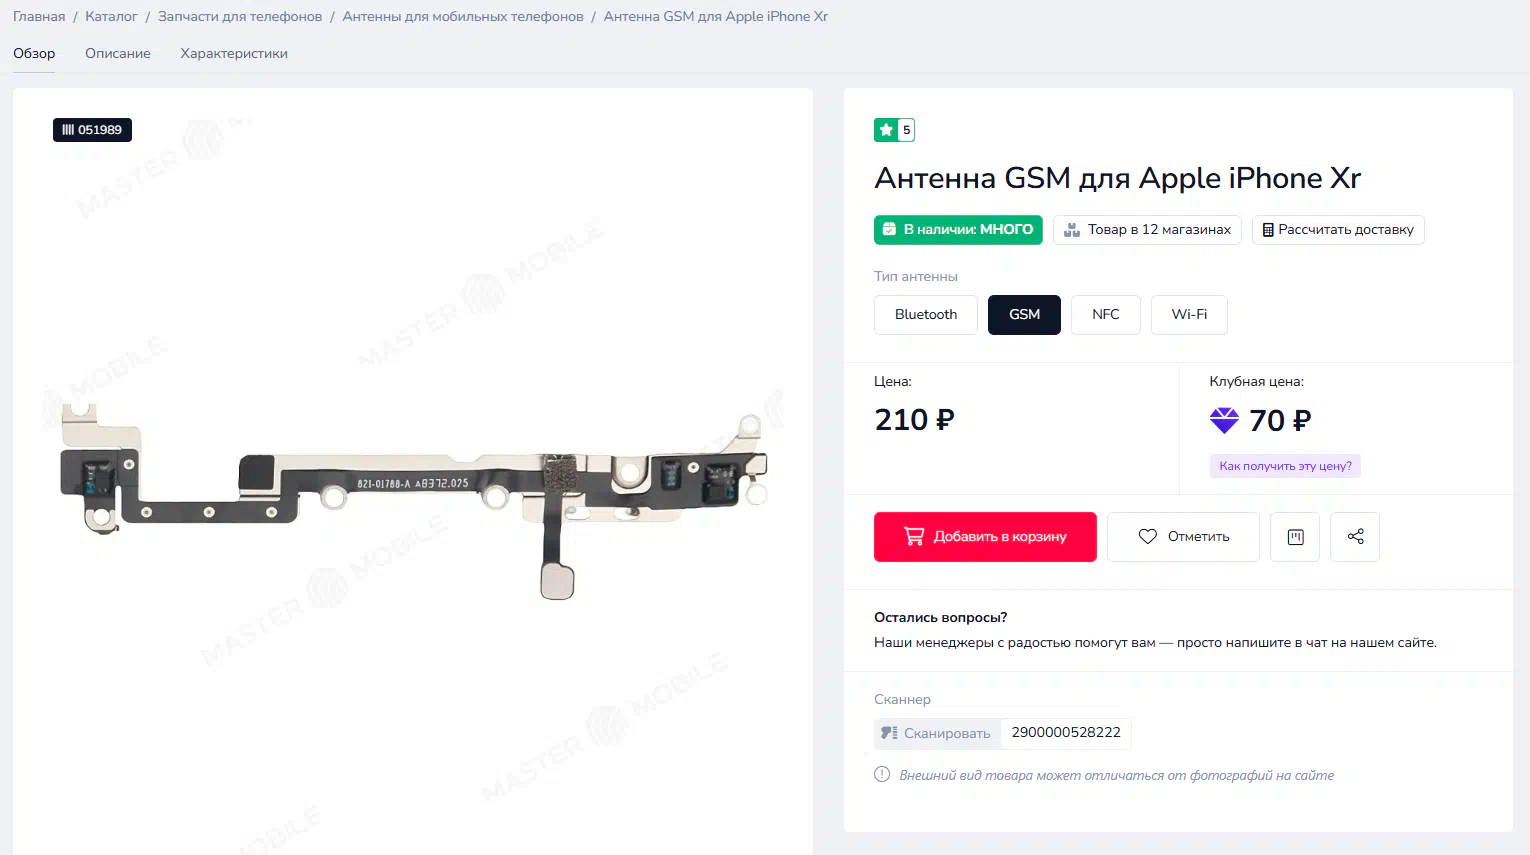Screen dimensions: 1530x855
Task: Click the share icon button
Action: (x=1355, y=537)
